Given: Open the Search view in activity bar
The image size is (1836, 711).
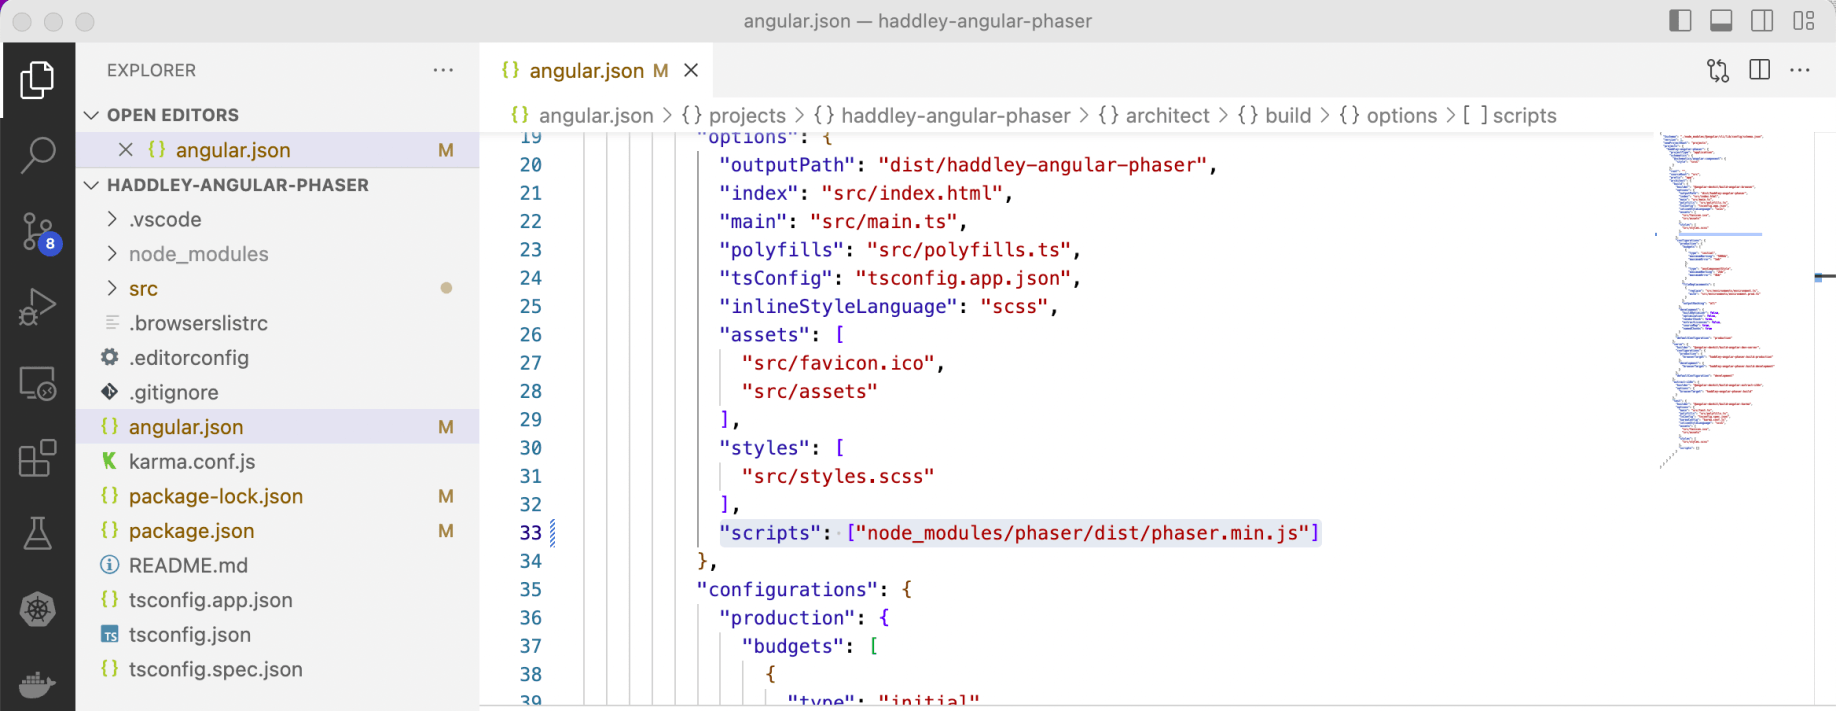Looking at the screenshot, I should click(x=37, y=155).
